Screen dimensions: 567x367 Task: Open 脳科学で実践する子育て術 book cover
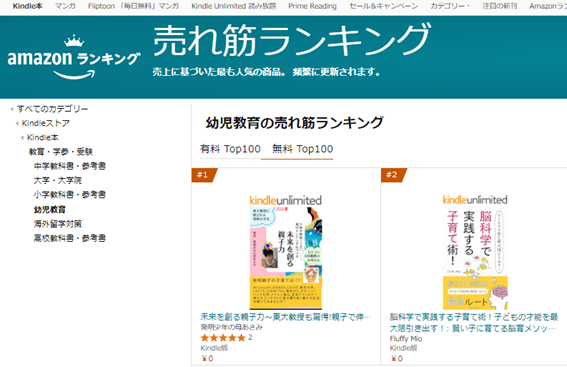click(475, 258)
